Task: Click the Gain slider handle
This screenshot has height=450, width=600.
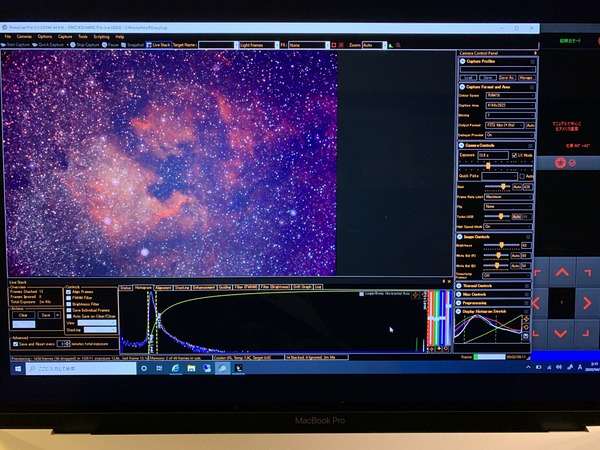Action: pyautogui.click(x=503, y=187)
